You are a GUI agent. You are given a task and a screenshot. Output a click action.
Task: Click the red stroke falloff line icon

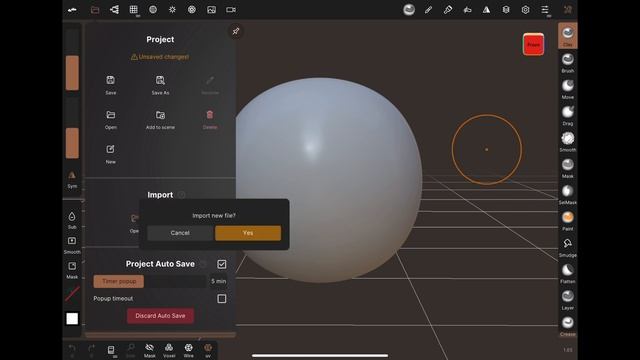point(72,294)
